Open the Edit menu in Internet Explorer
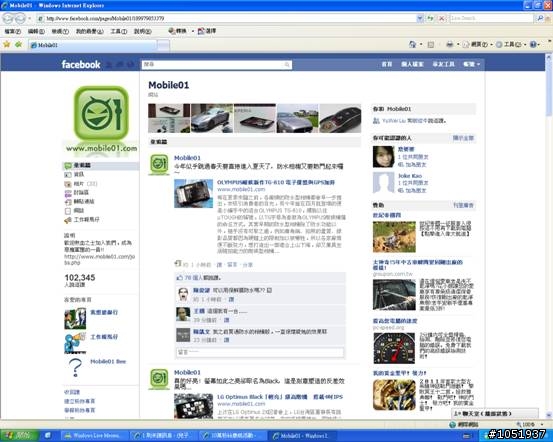Image resolution: width=553 pixels, height=442 pixels. 36,31
